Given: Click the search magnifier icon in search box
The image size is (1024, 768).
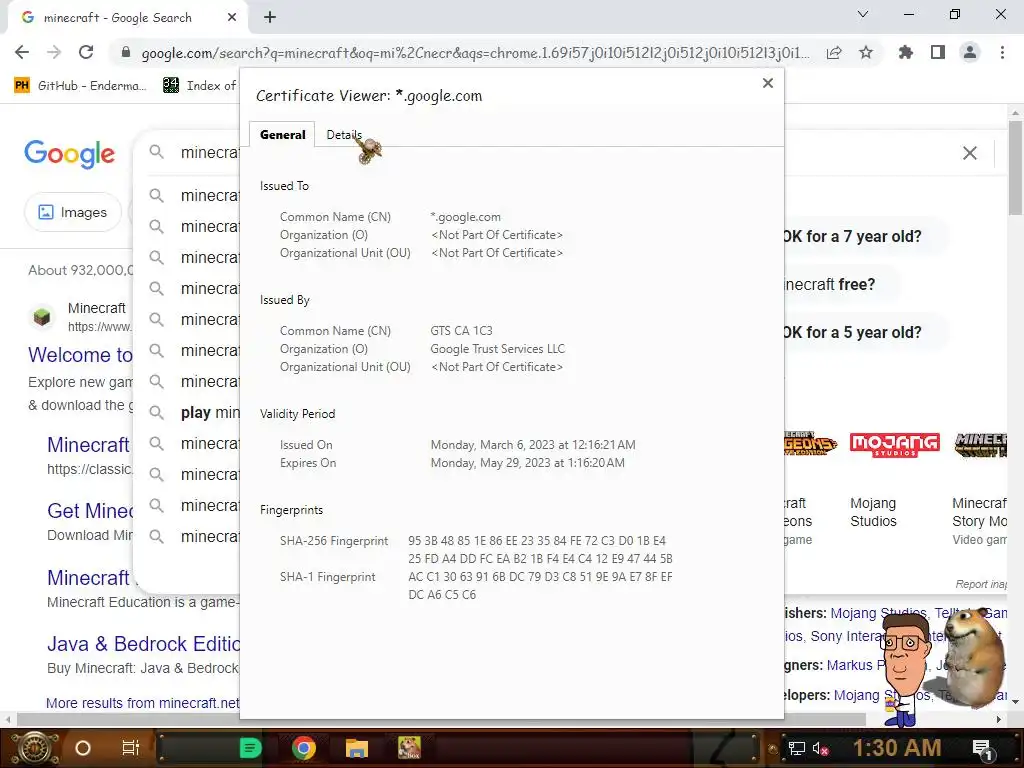Looking at the screenshot, I should pyautogui.click(x=156, y=152).
